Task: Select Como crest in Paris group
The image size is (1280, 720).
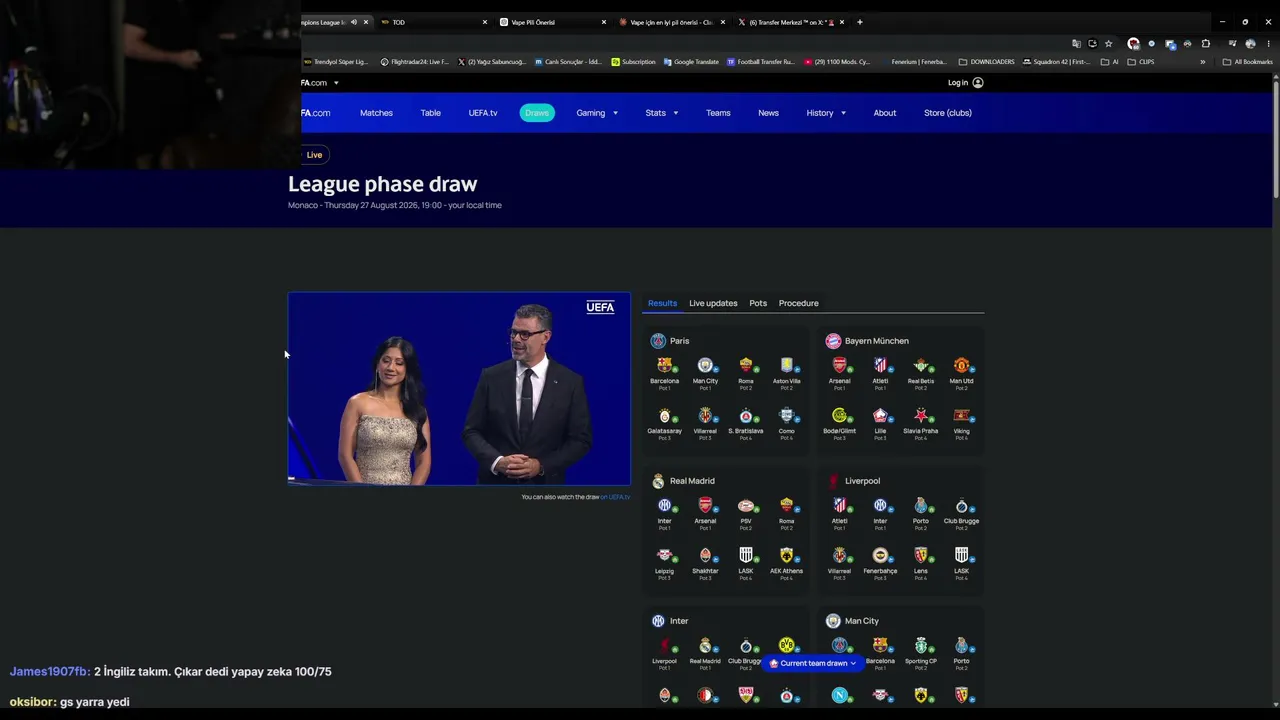Action: coord(786,416)
